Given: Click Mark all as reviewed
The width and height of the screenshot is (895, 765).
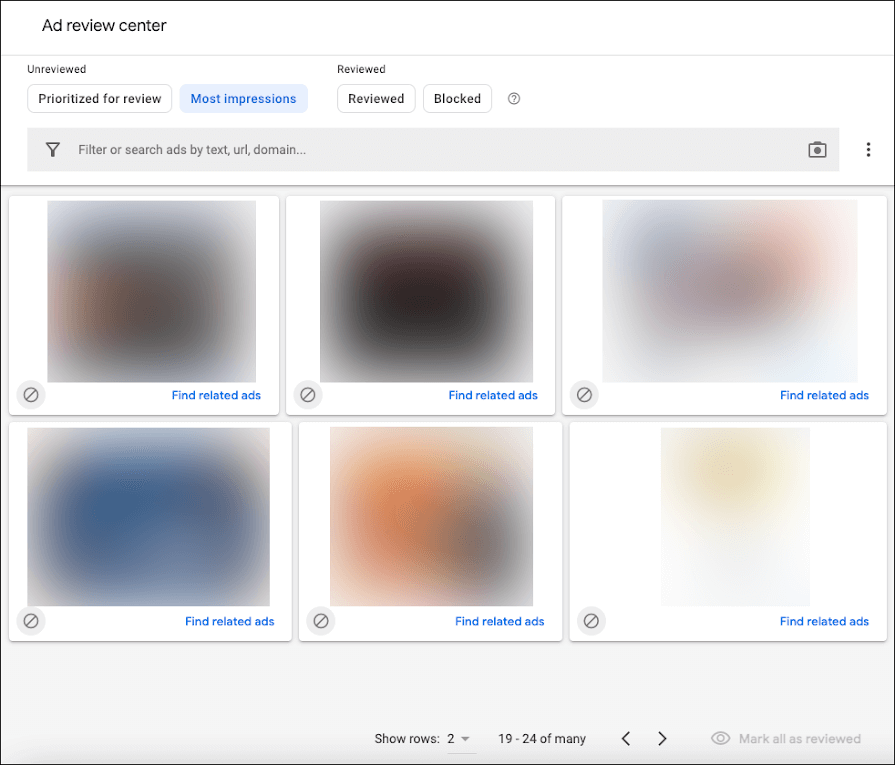Looking at the screenshot, I should [x=786, y=739].
